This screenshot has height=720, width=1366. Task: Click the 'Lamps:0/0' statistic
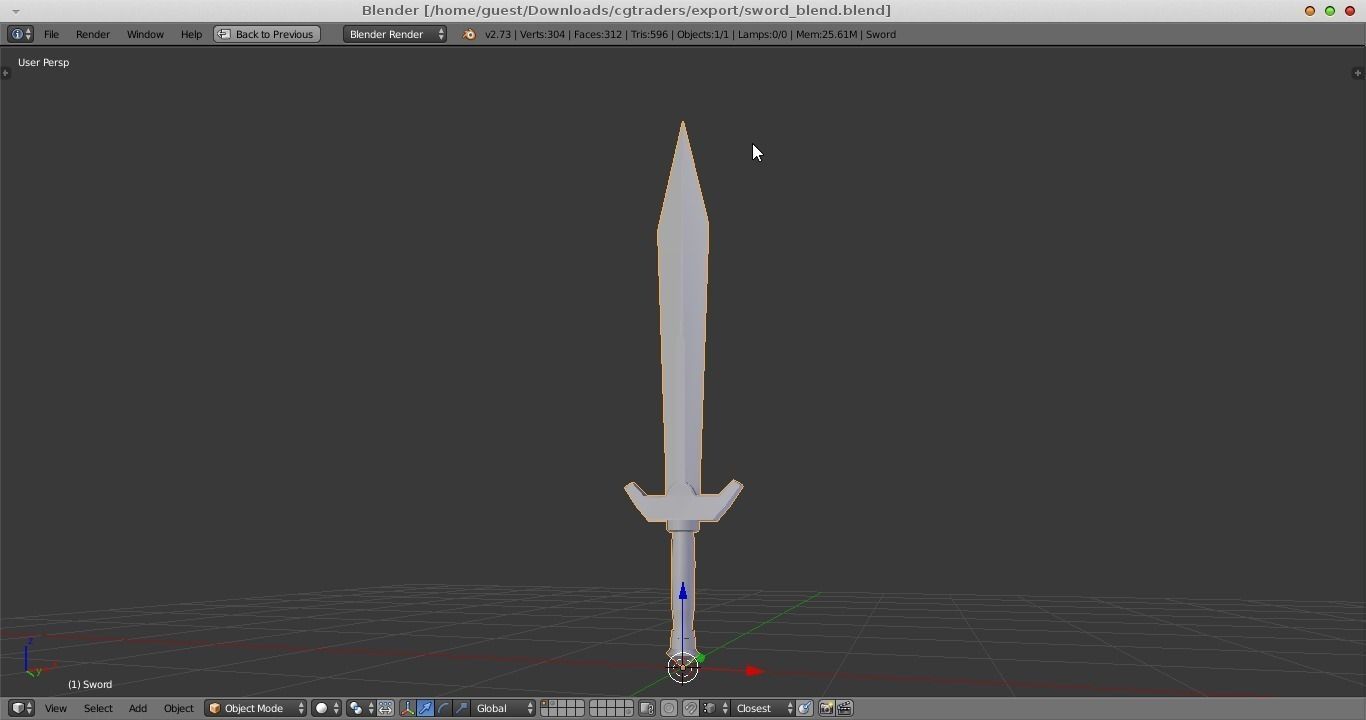(x=763, y=34)
